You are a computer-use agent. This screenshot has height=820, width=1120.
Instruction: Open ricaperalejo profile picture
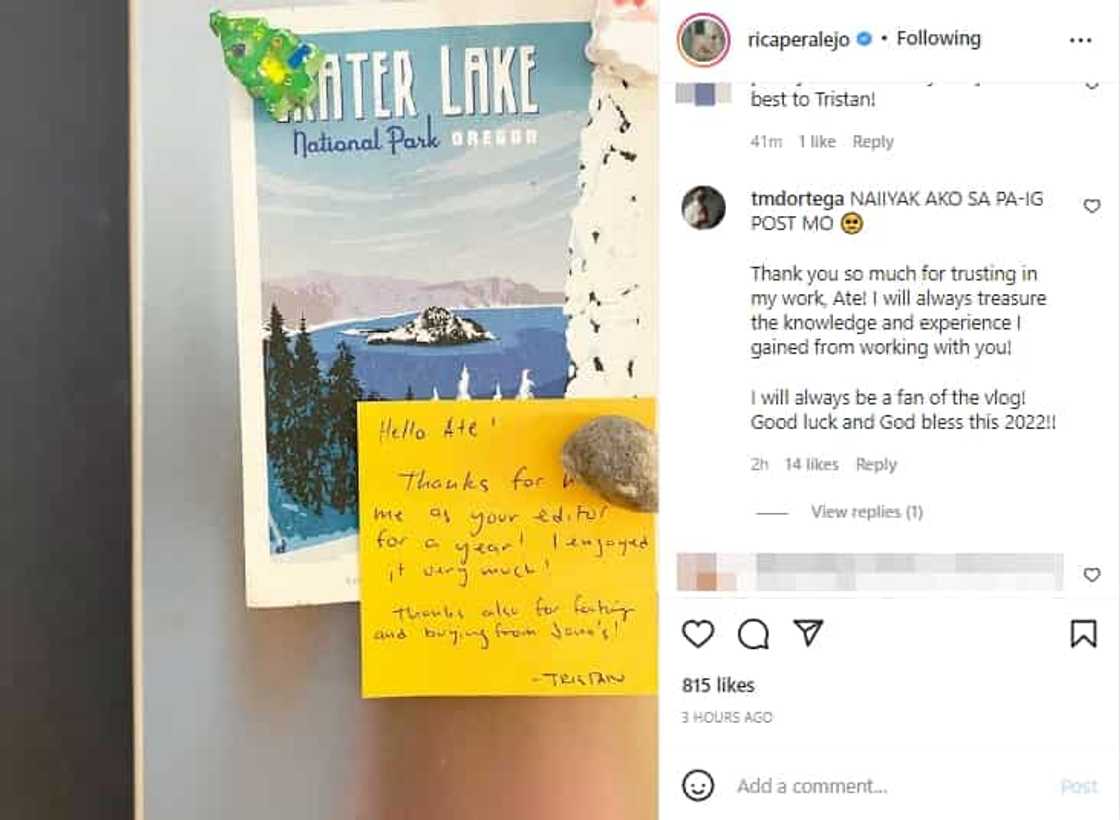(x=704, y=39)
